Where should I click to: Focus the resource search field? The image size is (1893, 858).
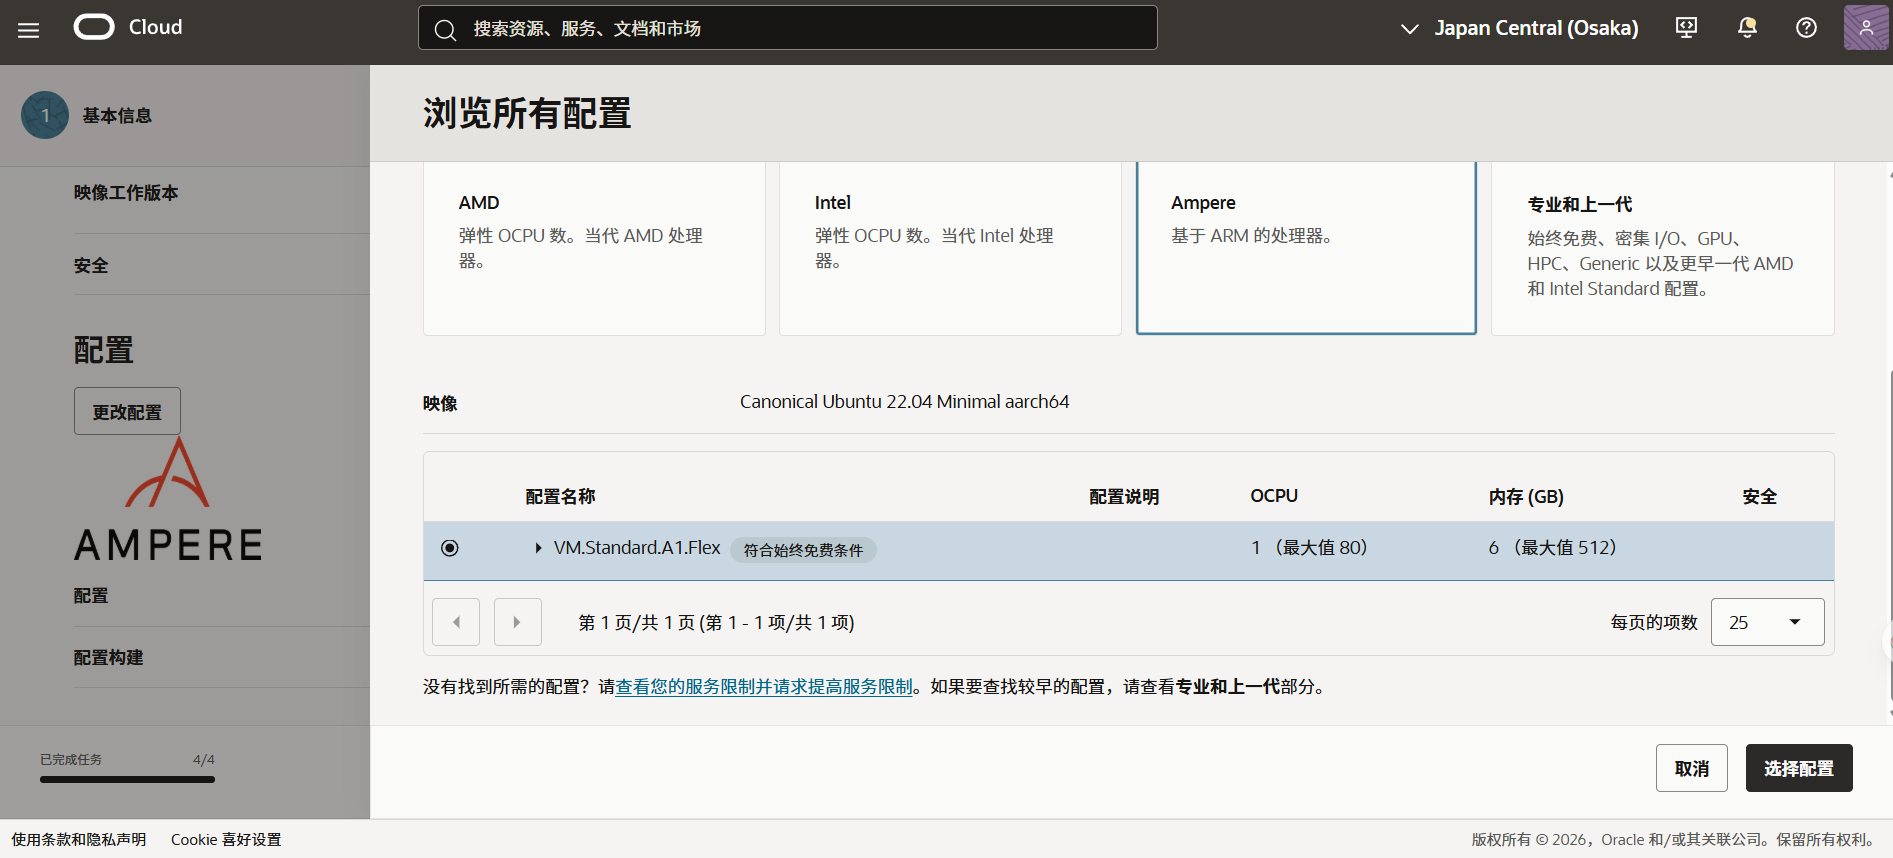(788, 28)
